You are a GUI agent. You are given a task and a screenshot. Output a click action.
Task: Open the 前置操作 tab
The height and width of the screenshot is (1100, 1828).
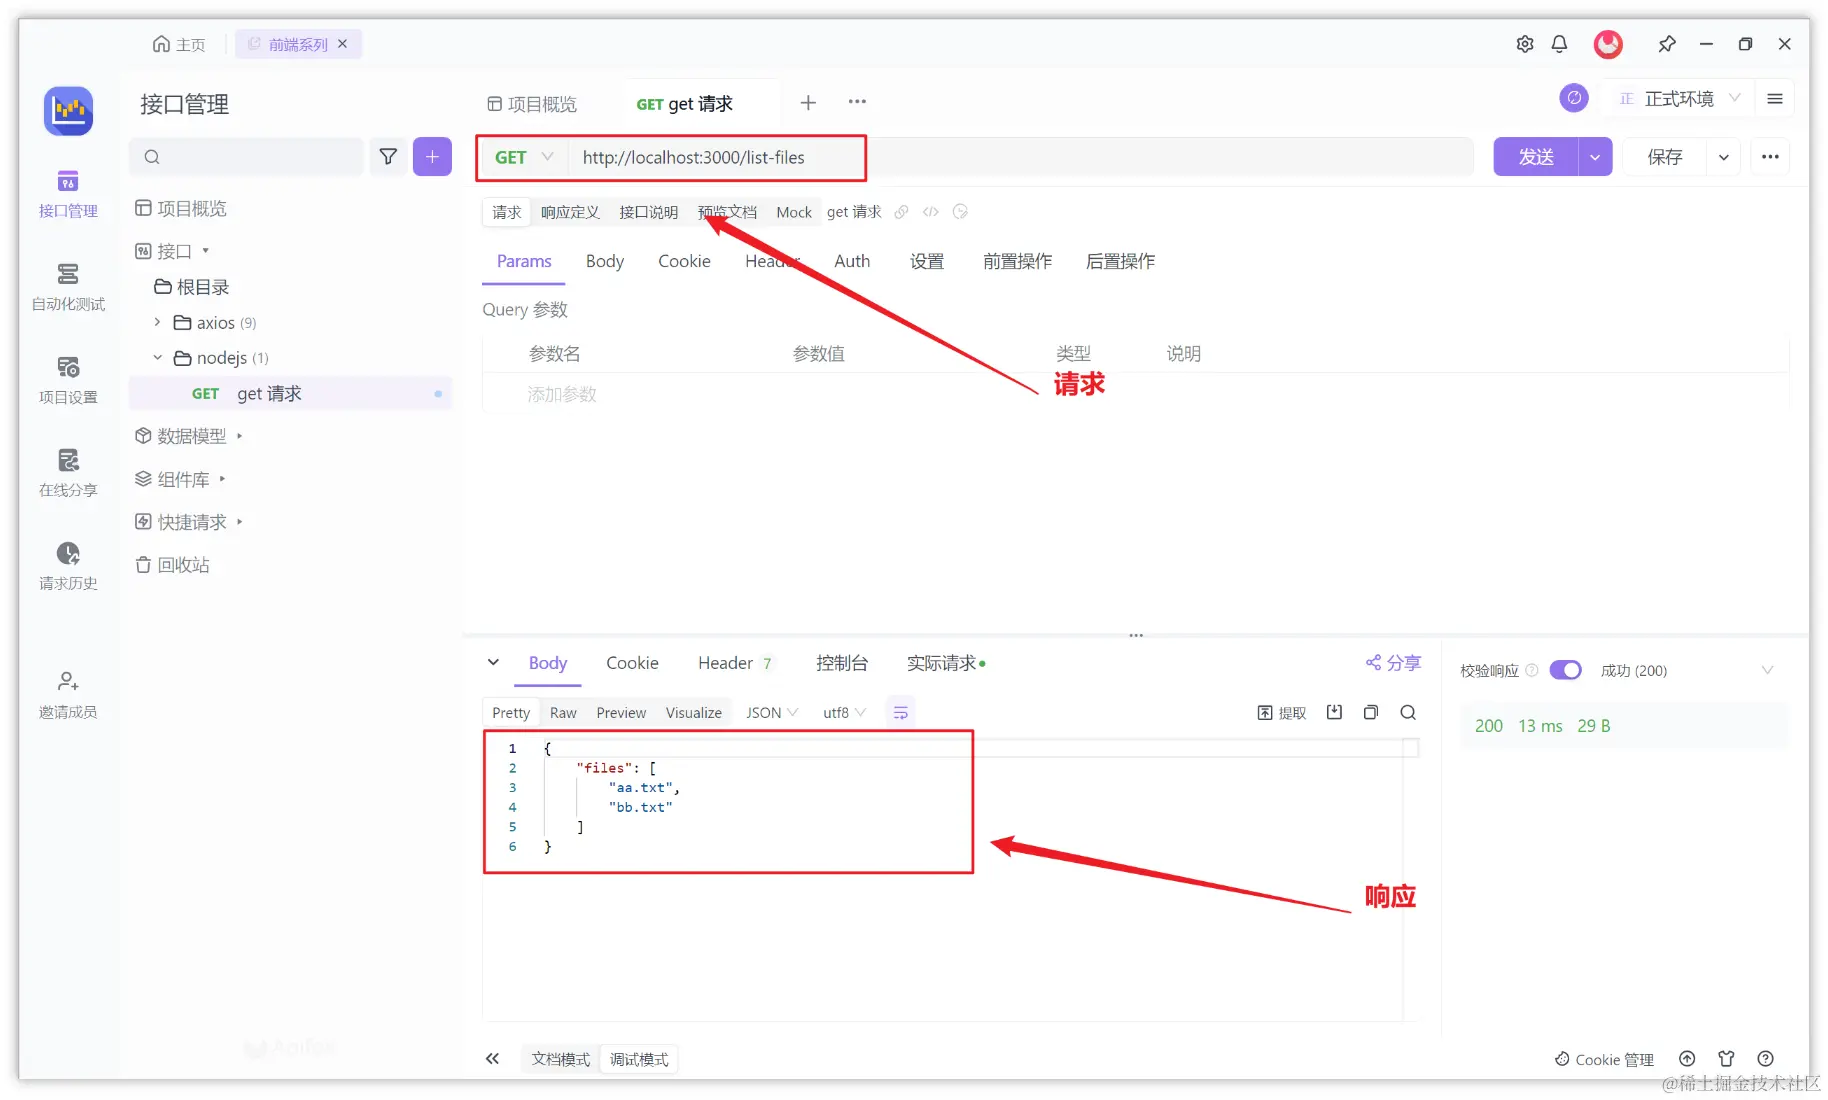click(x=1017, y=261)
